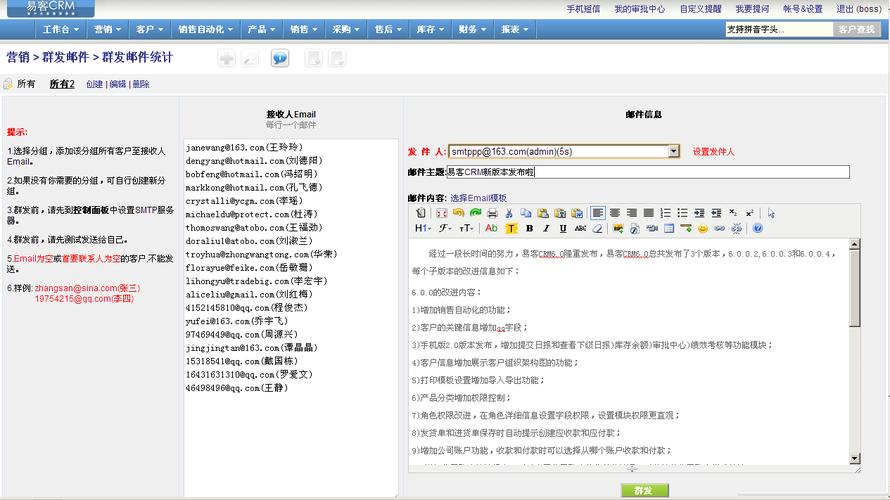This screenshot has height=500, width=890.
Task: Choose text color with Ab icon
Action: click(x=492, y=228)
